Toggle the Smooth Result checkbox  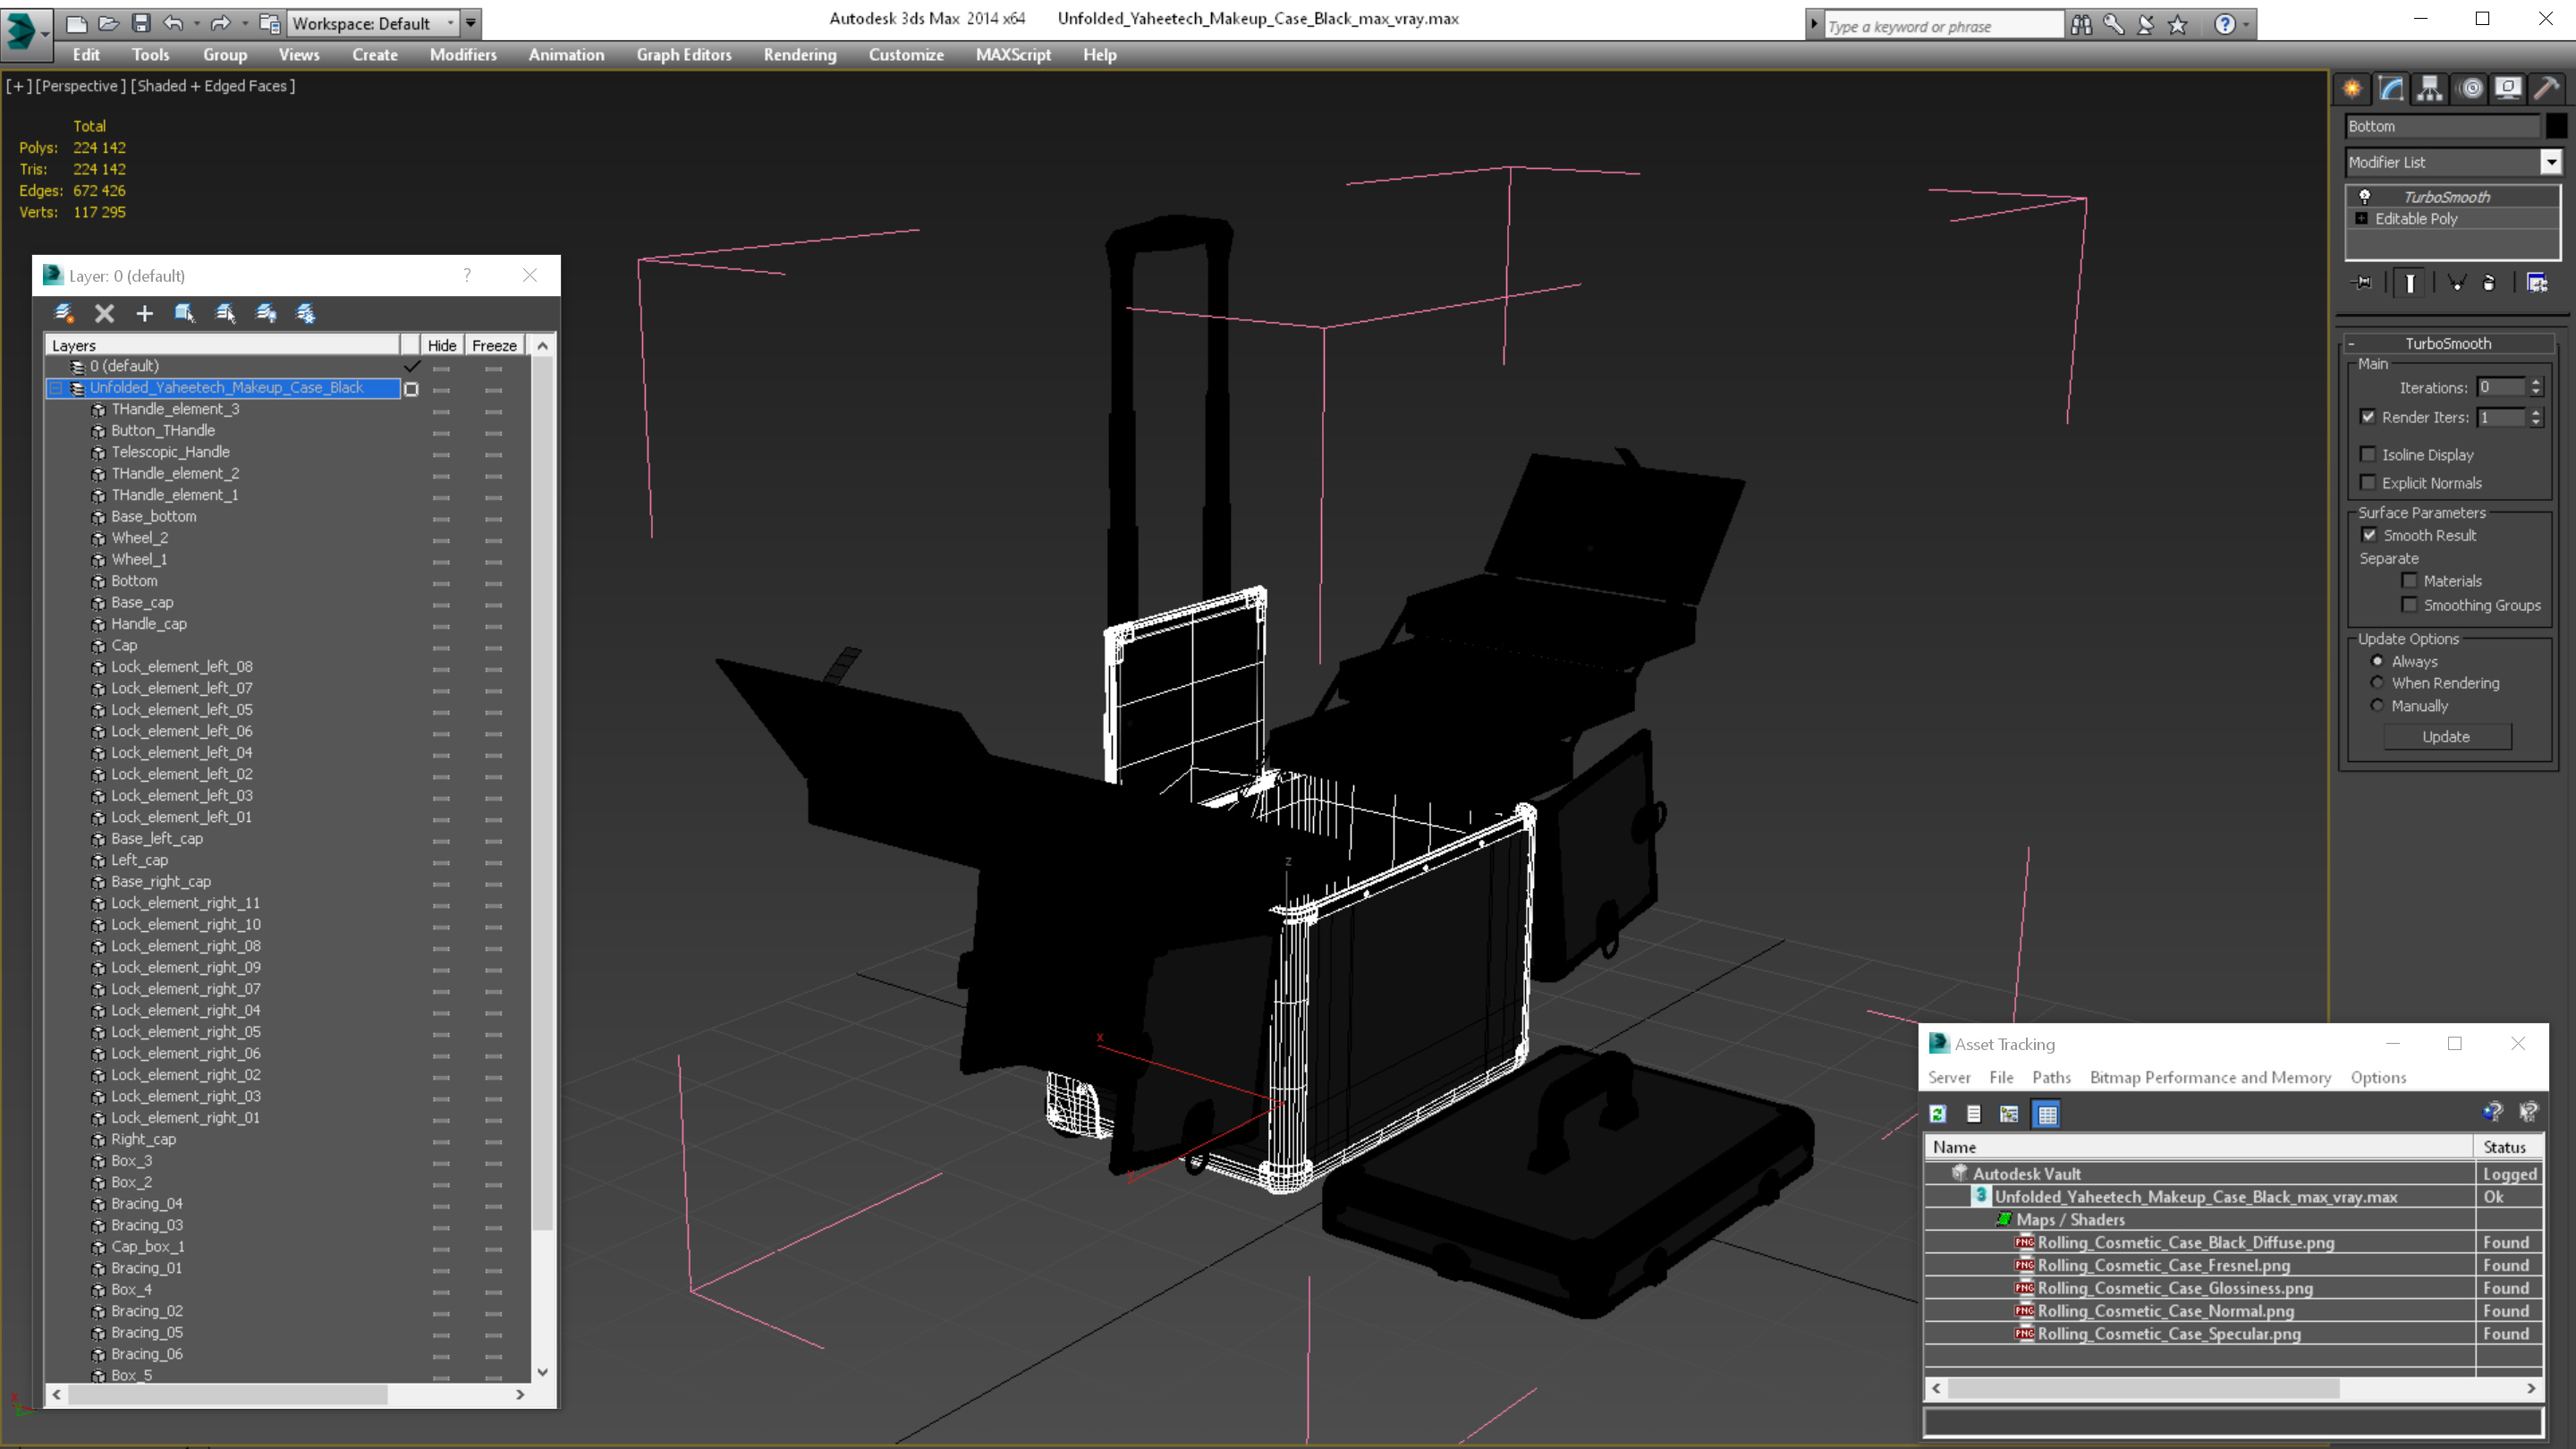[2369, 535]
